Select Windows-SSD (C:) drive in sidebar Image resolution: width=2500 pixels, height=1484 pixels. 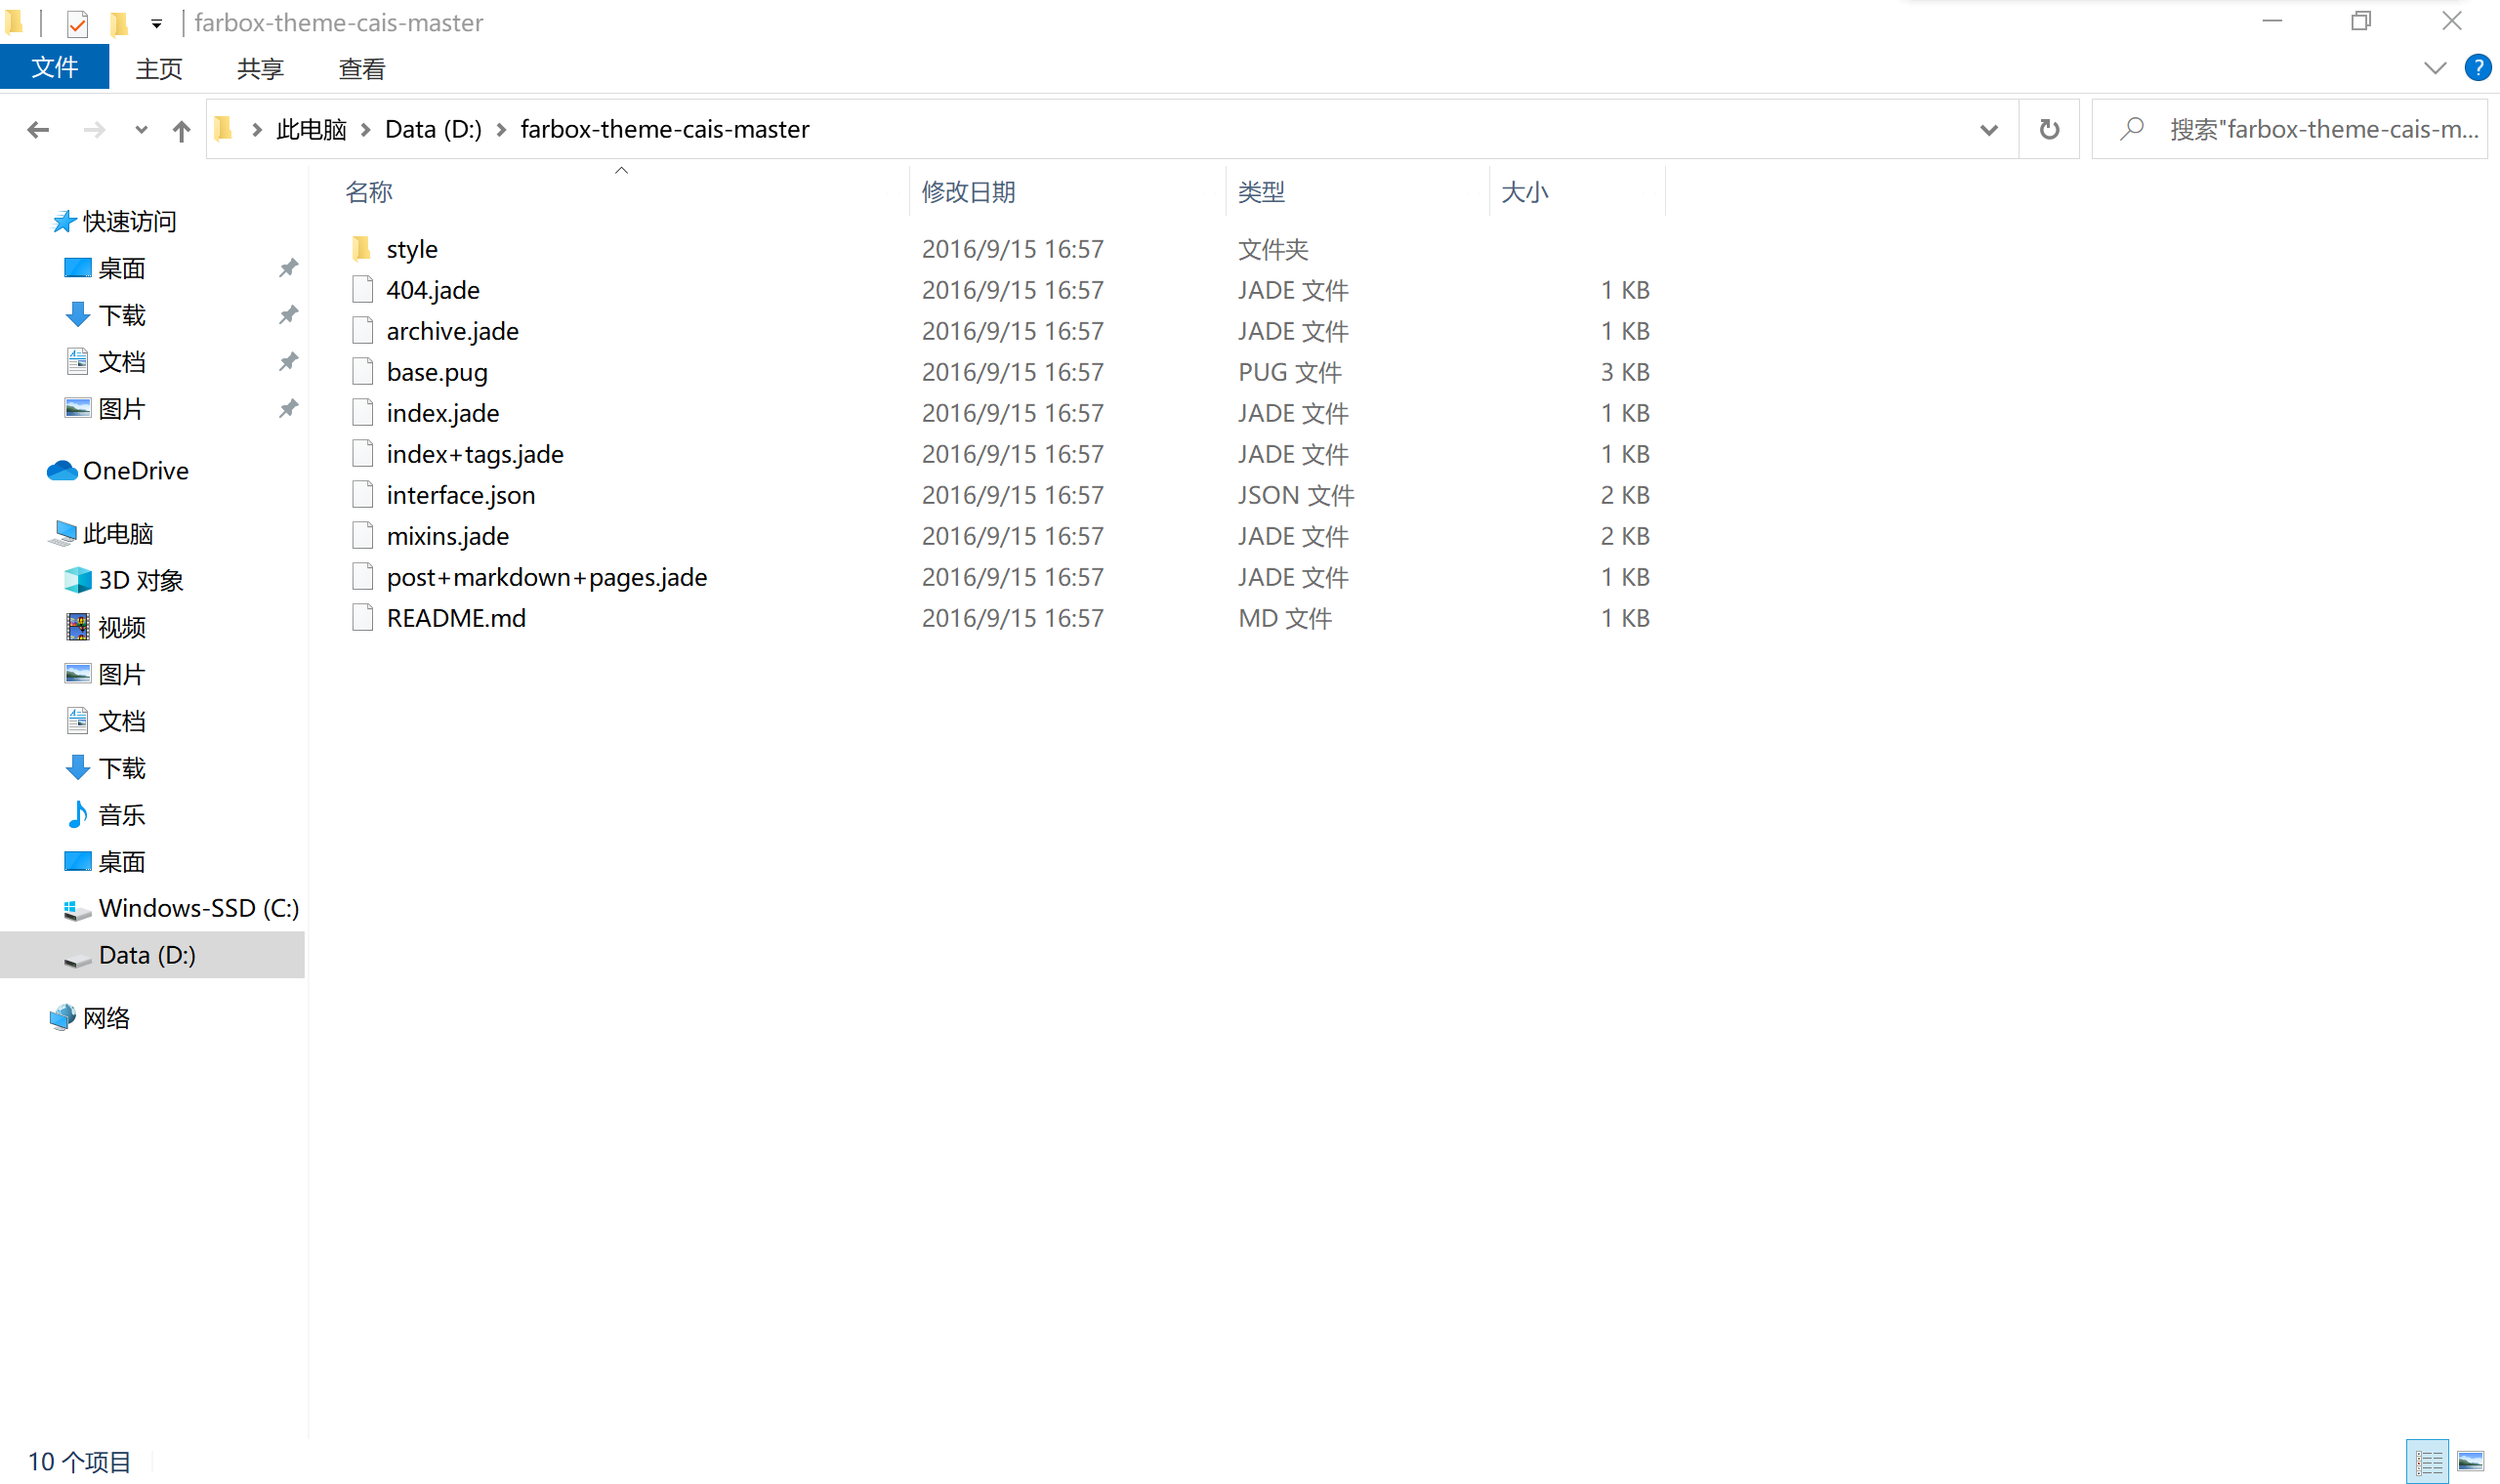197,908
